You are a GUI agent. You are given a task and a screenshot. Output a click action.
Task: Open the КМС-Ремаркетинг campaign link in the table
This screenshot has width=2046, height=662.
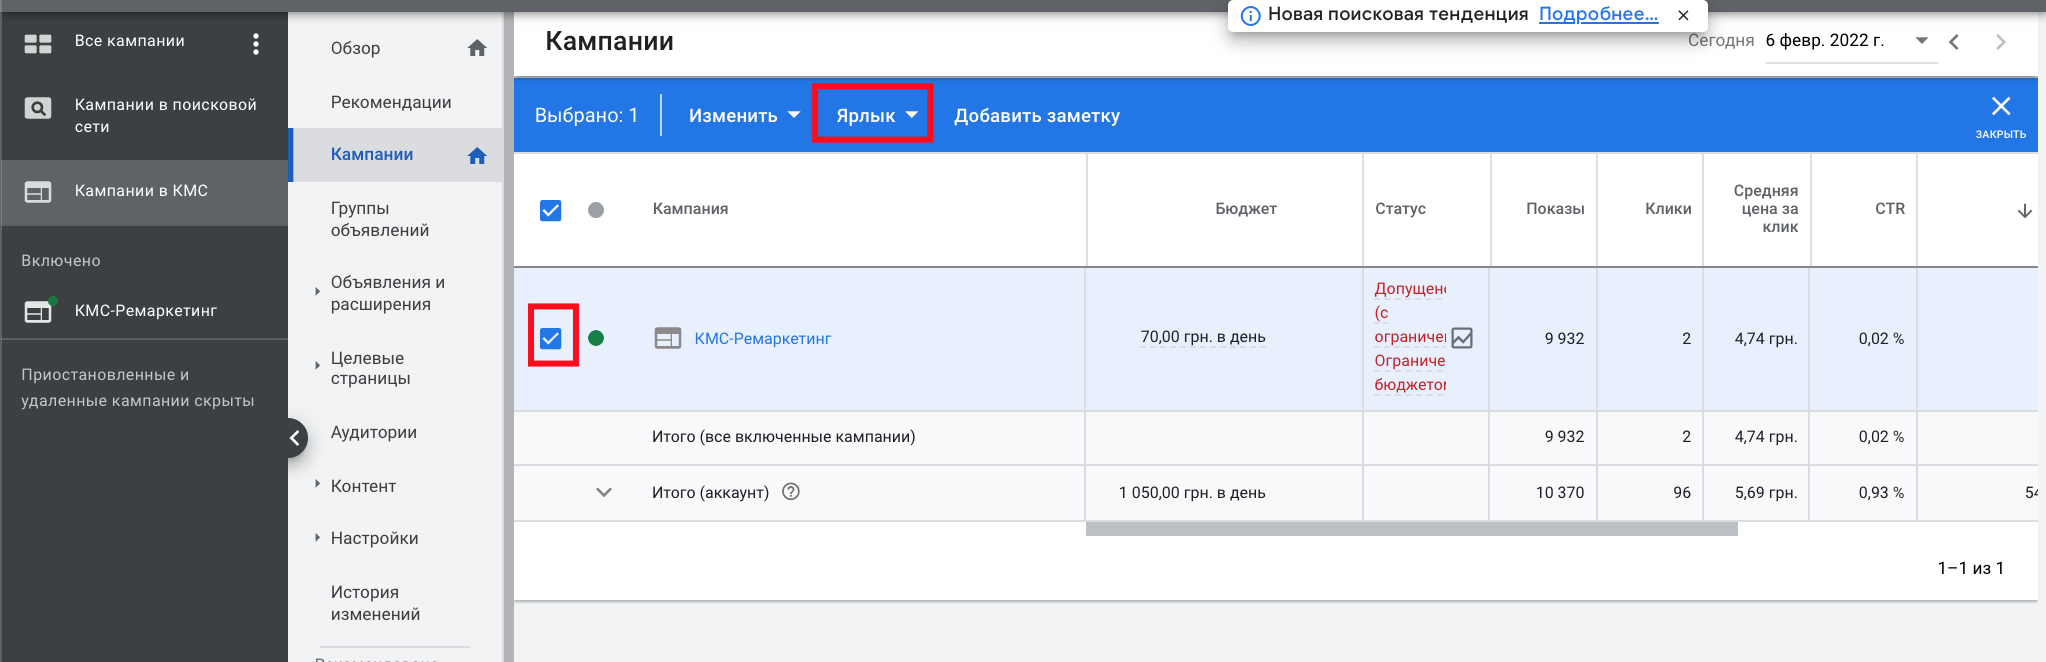762,339
